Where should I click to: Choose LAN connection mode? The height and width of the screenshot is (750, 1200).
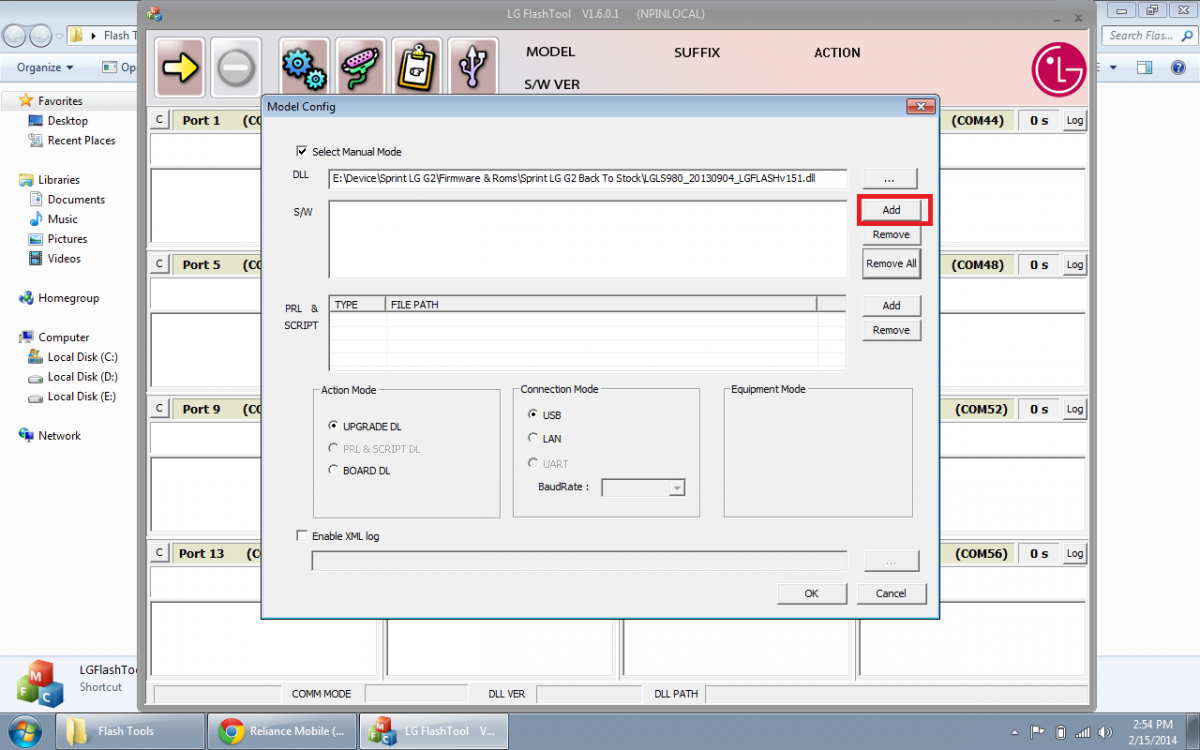point(533,438)
